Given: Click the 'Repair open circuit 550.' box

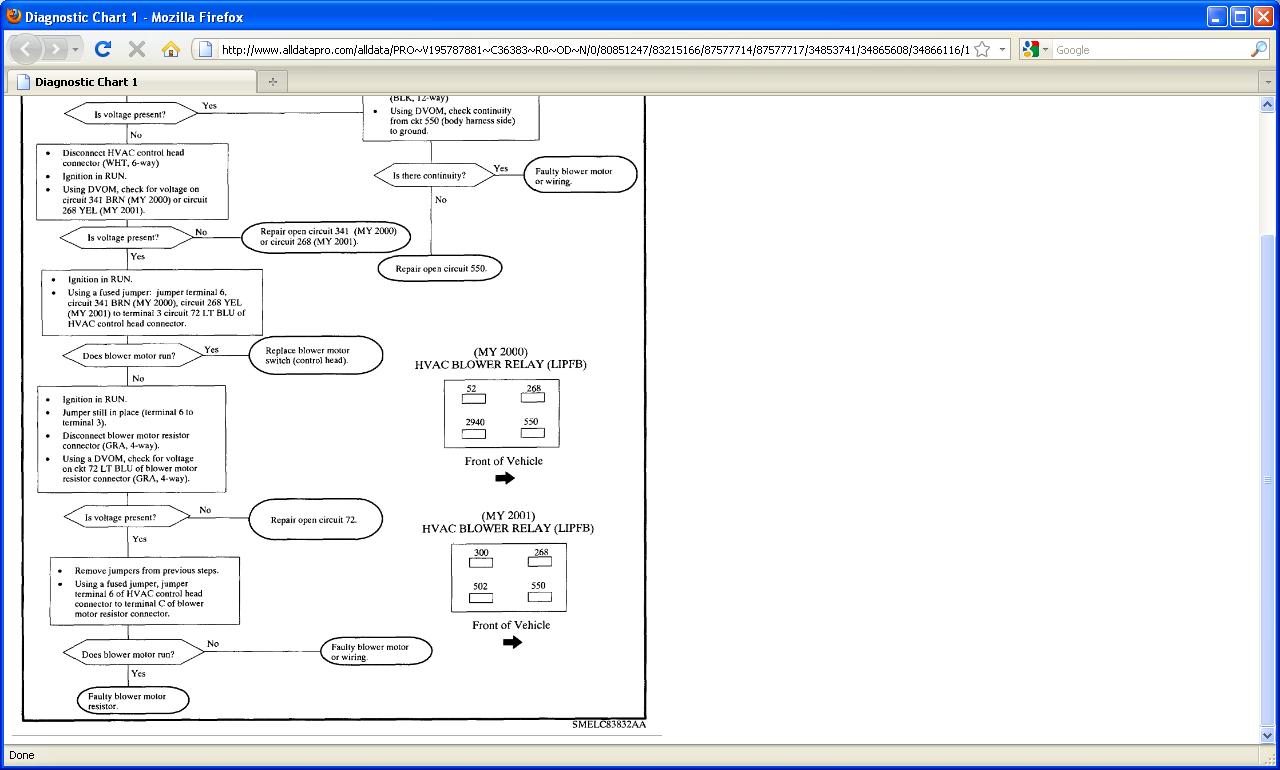Looking at the screenshot, I should [x=440, y=268].
